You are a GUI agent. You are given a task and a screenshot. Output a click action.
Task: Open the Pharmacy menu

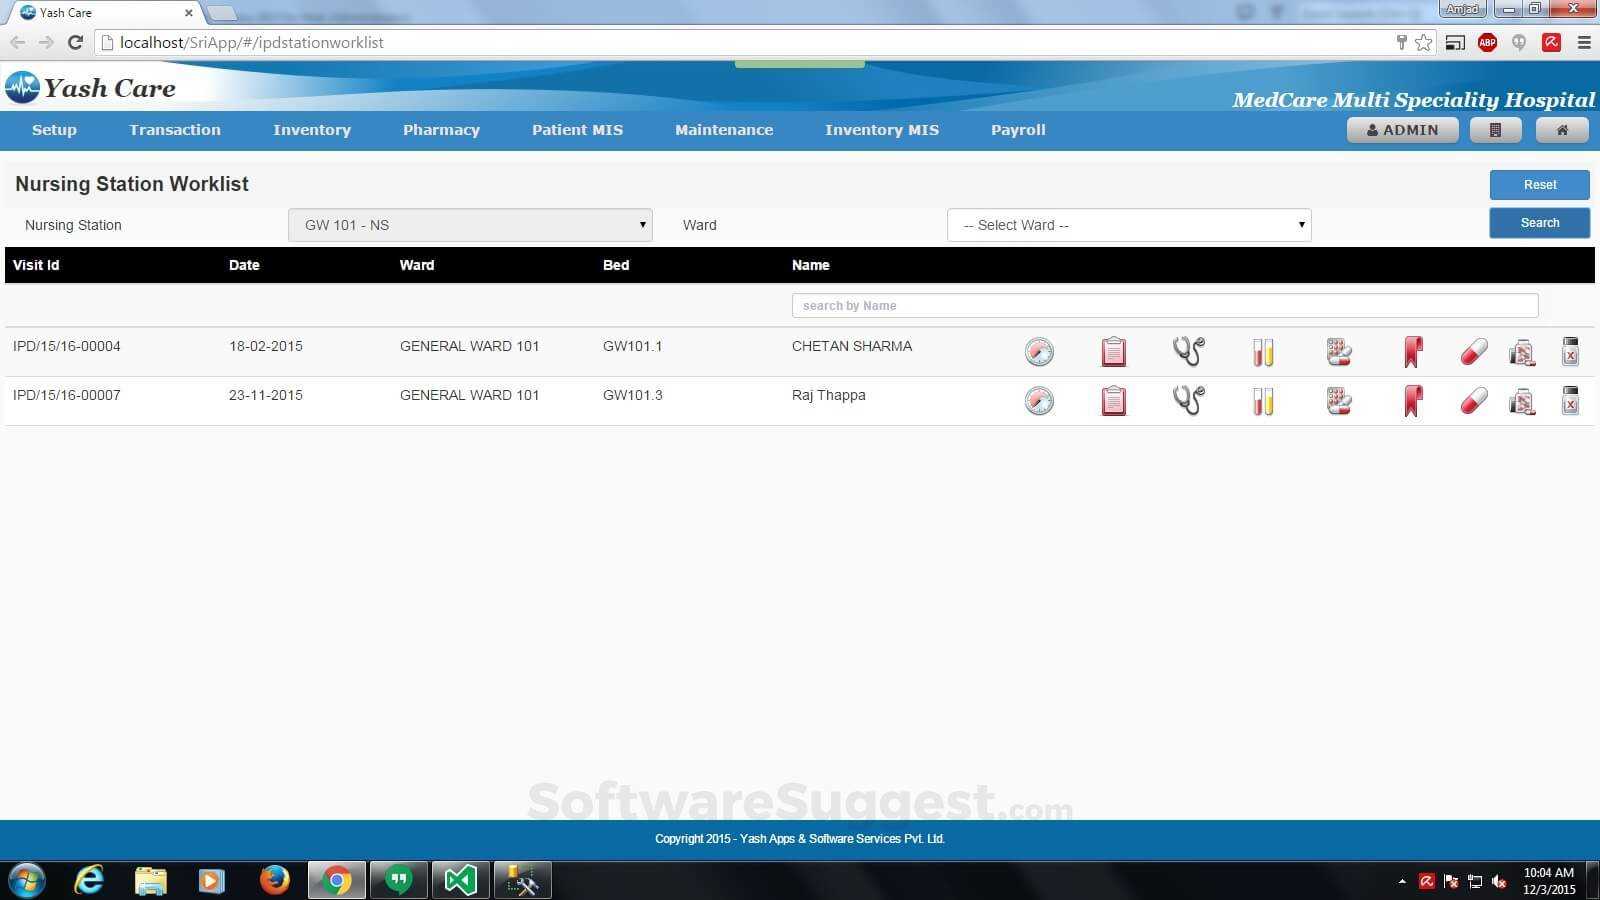tap(441, 130)
